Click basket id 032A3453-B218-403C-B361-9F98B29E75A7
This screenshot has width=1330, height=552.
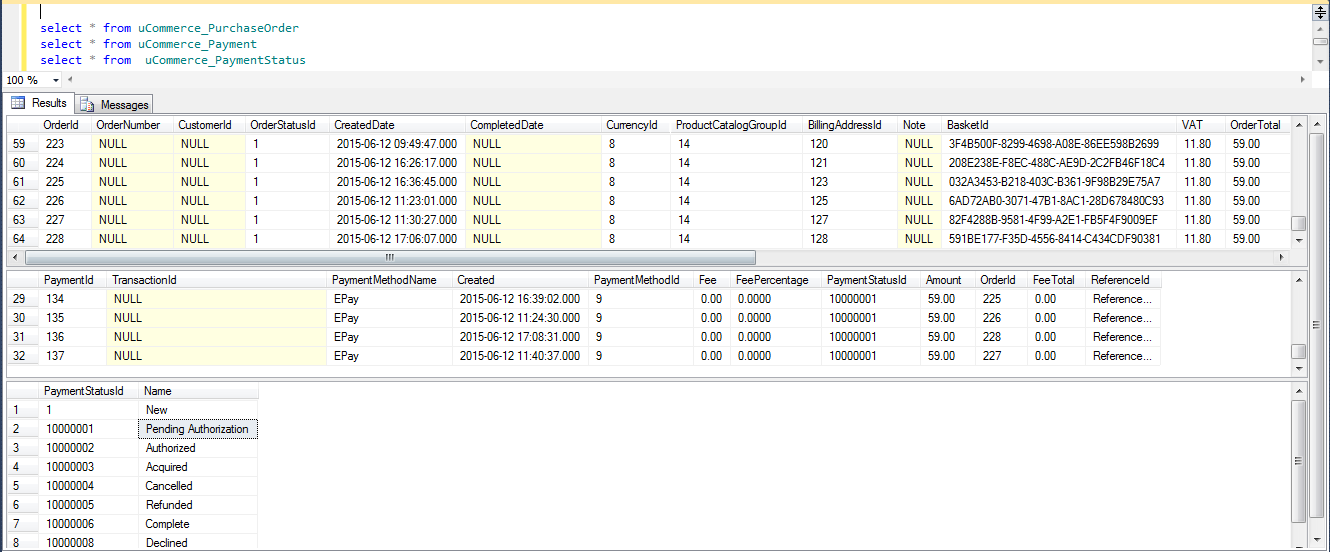click(1060, 182)
